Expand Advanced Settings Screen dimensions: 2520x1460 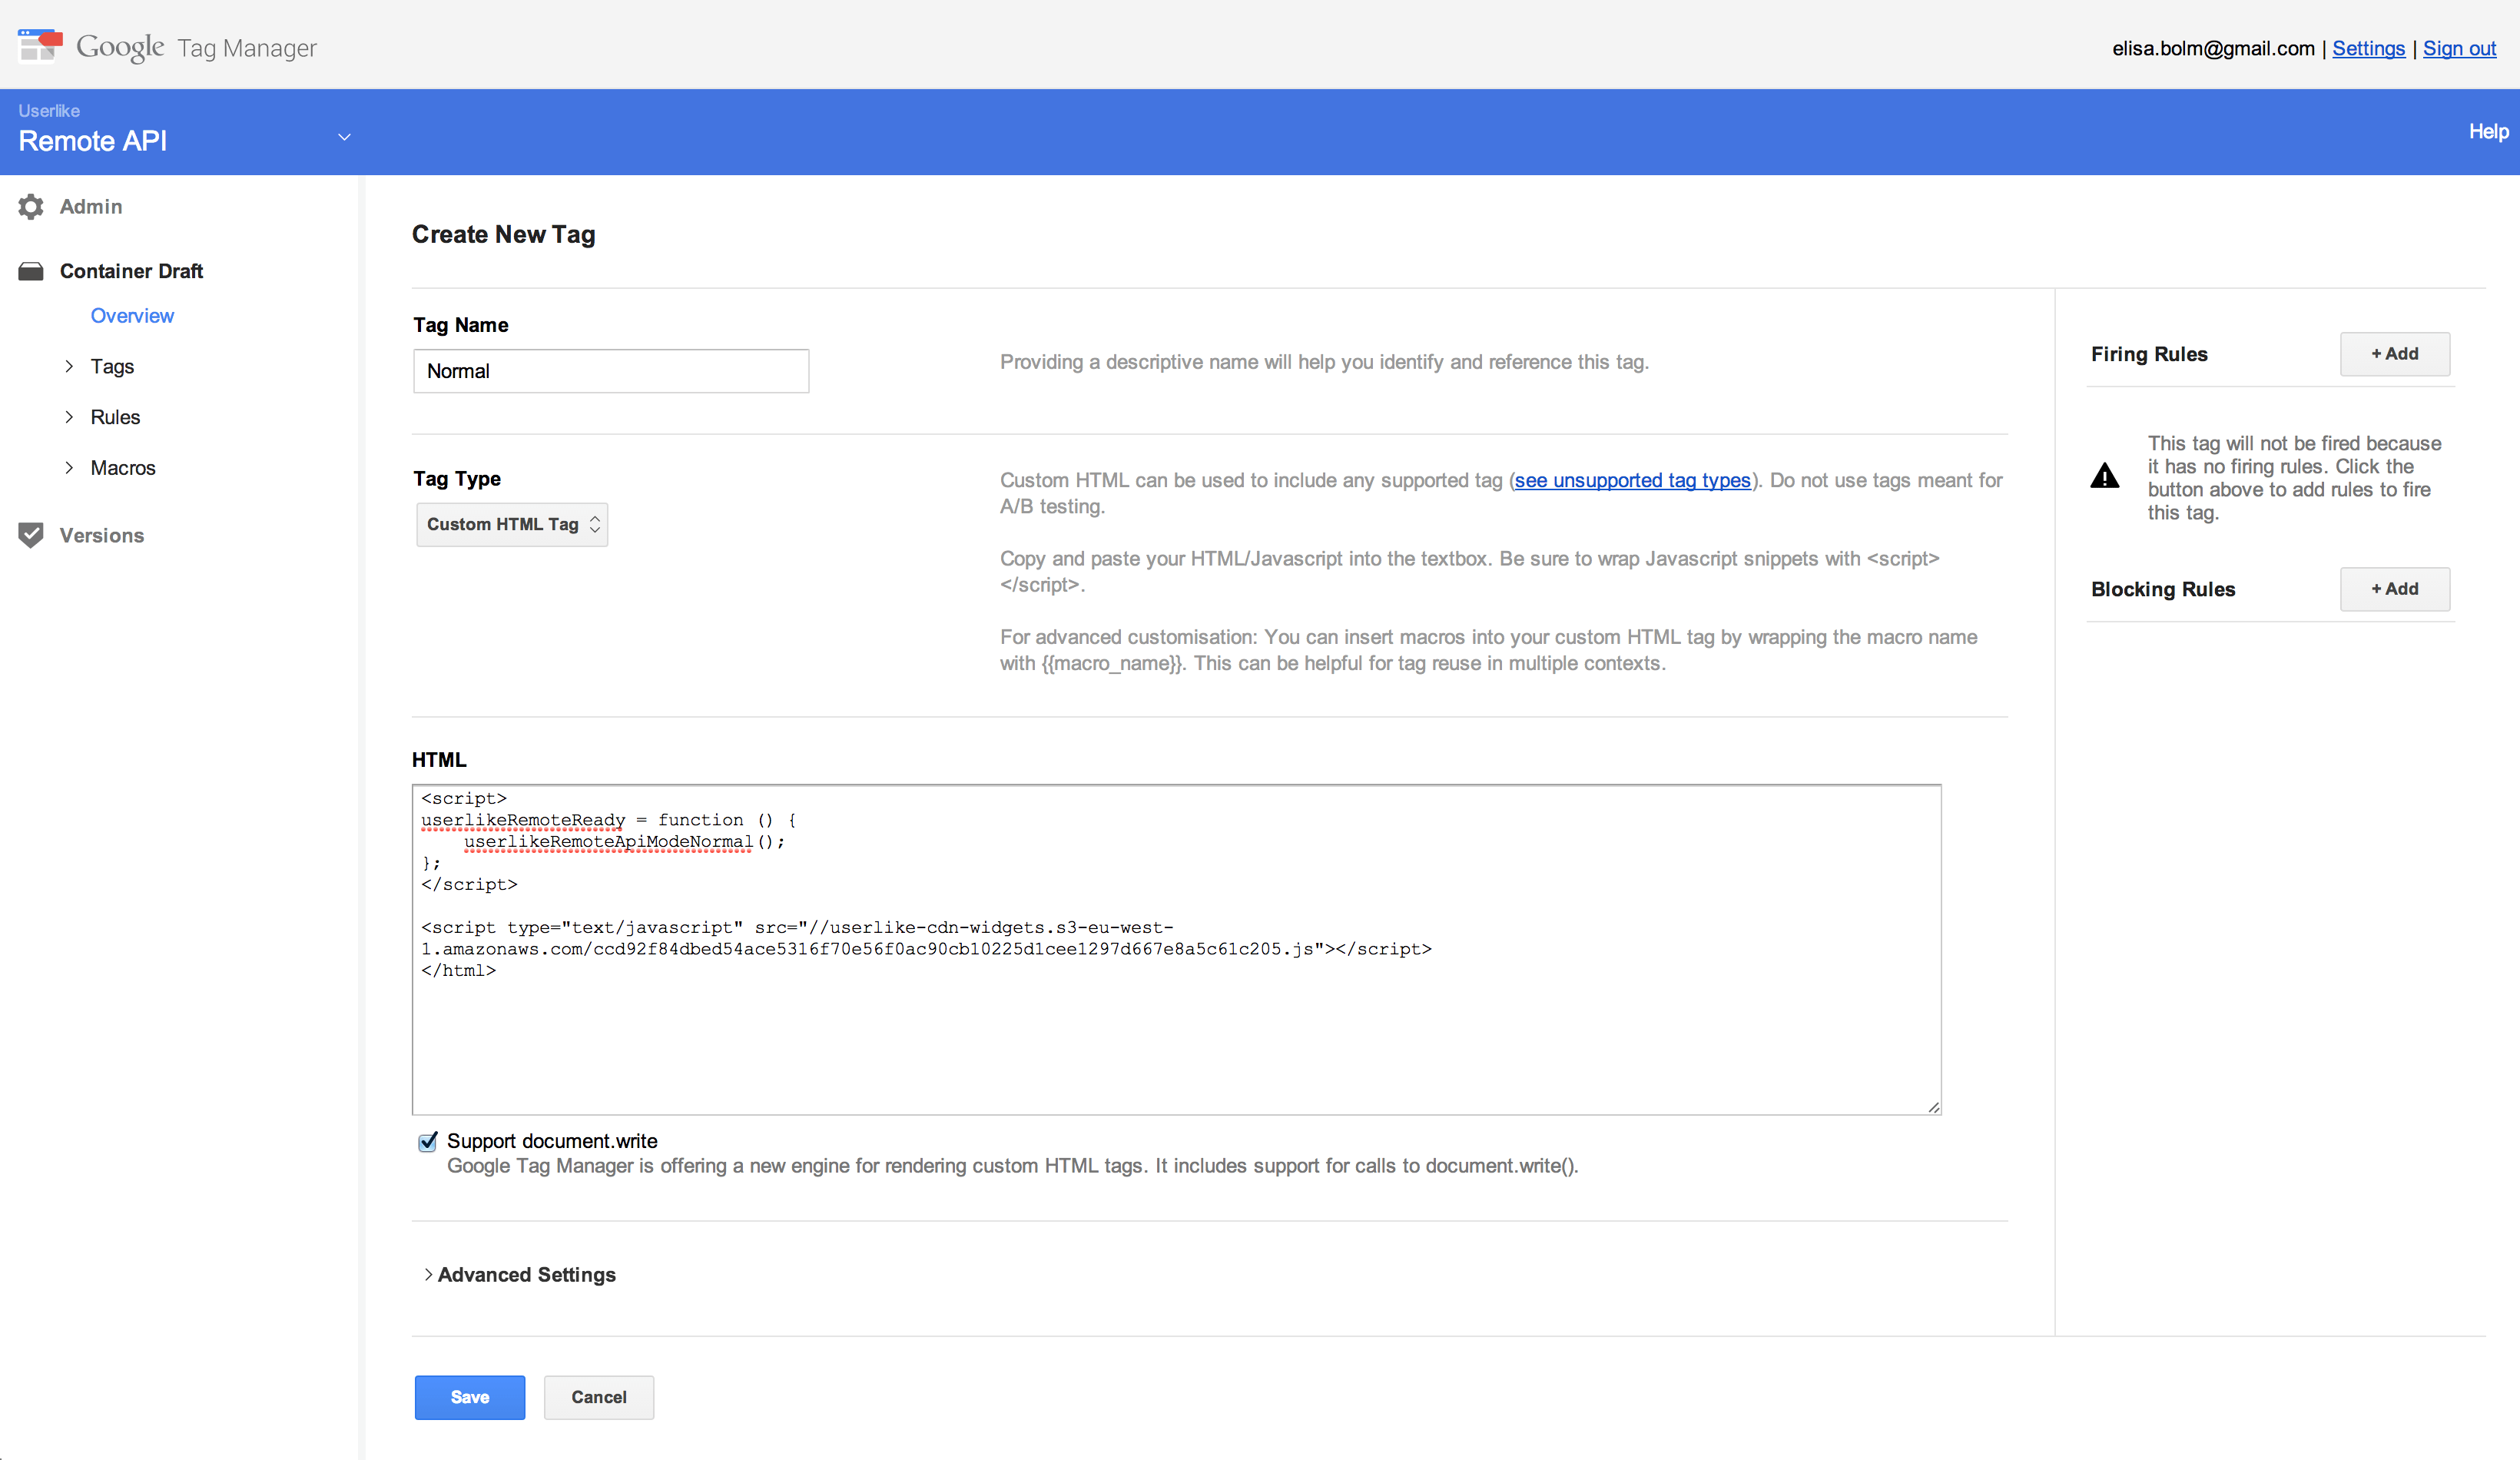pos(520,1275)
